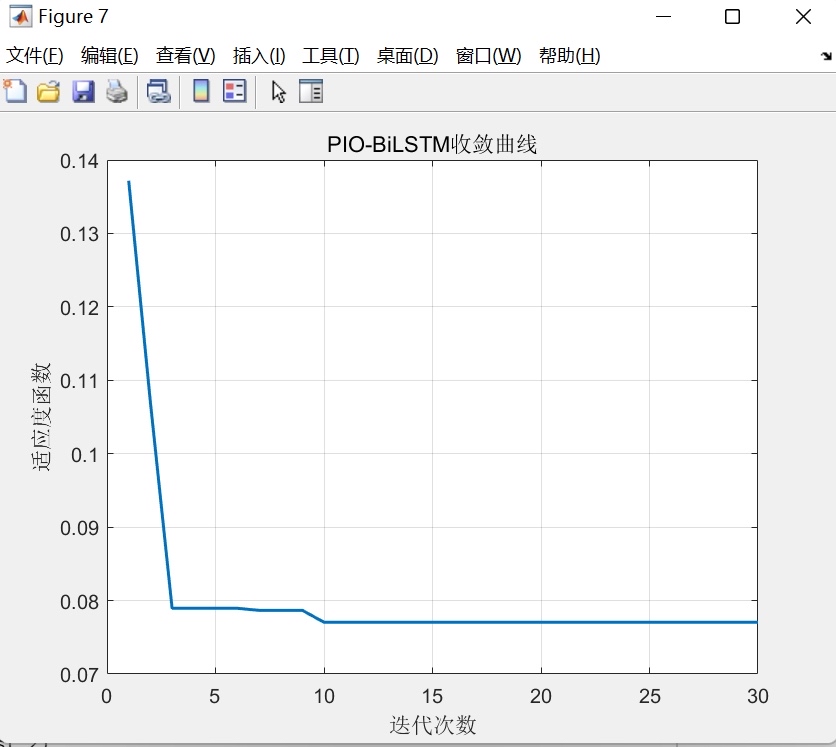The width and height of the screenshot is (836, 747).
Task: Click the x-axis tick label 5
Action: [x=215, y=696]
